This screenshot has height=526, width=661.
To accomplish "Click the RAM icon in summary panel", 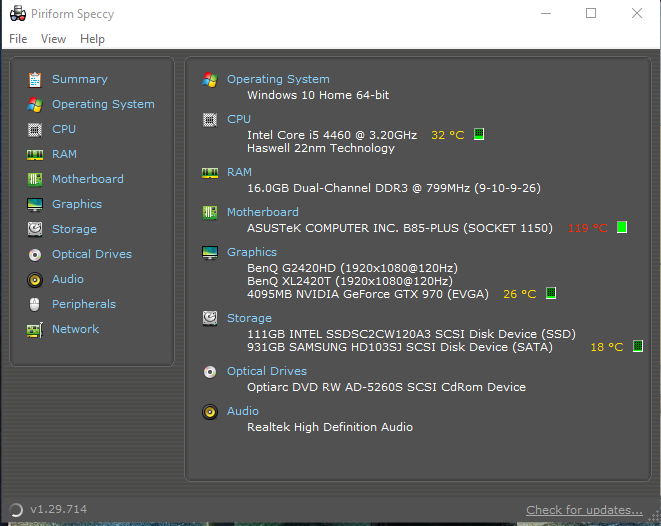I will [210, 172].
